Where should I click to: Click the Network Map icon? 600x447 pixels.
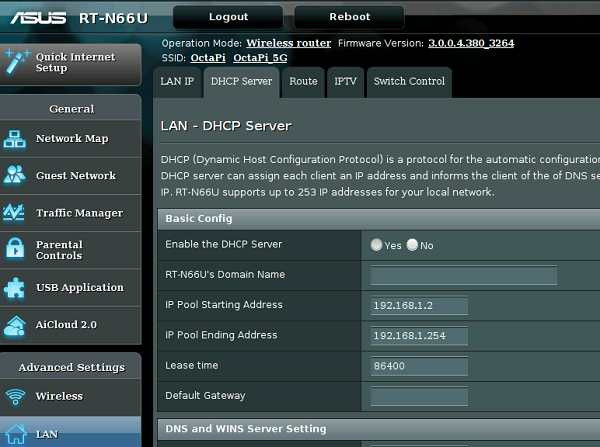click(15, 139)
